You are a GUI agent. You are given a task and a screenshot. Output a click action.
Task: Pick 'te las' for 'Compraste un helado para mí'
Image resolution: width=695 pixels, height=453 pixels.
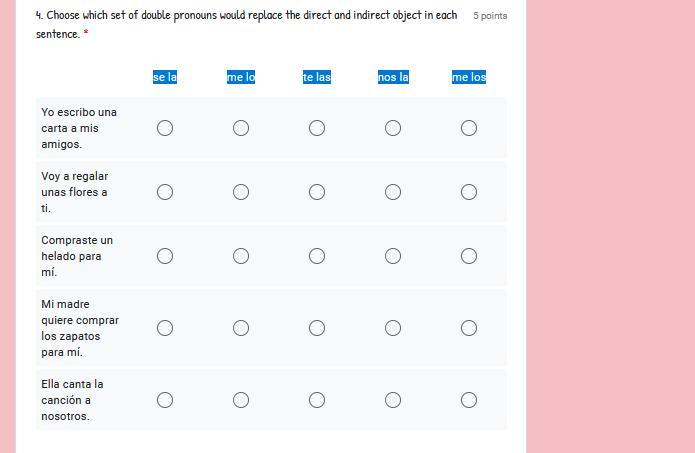(x=317, y=256)
